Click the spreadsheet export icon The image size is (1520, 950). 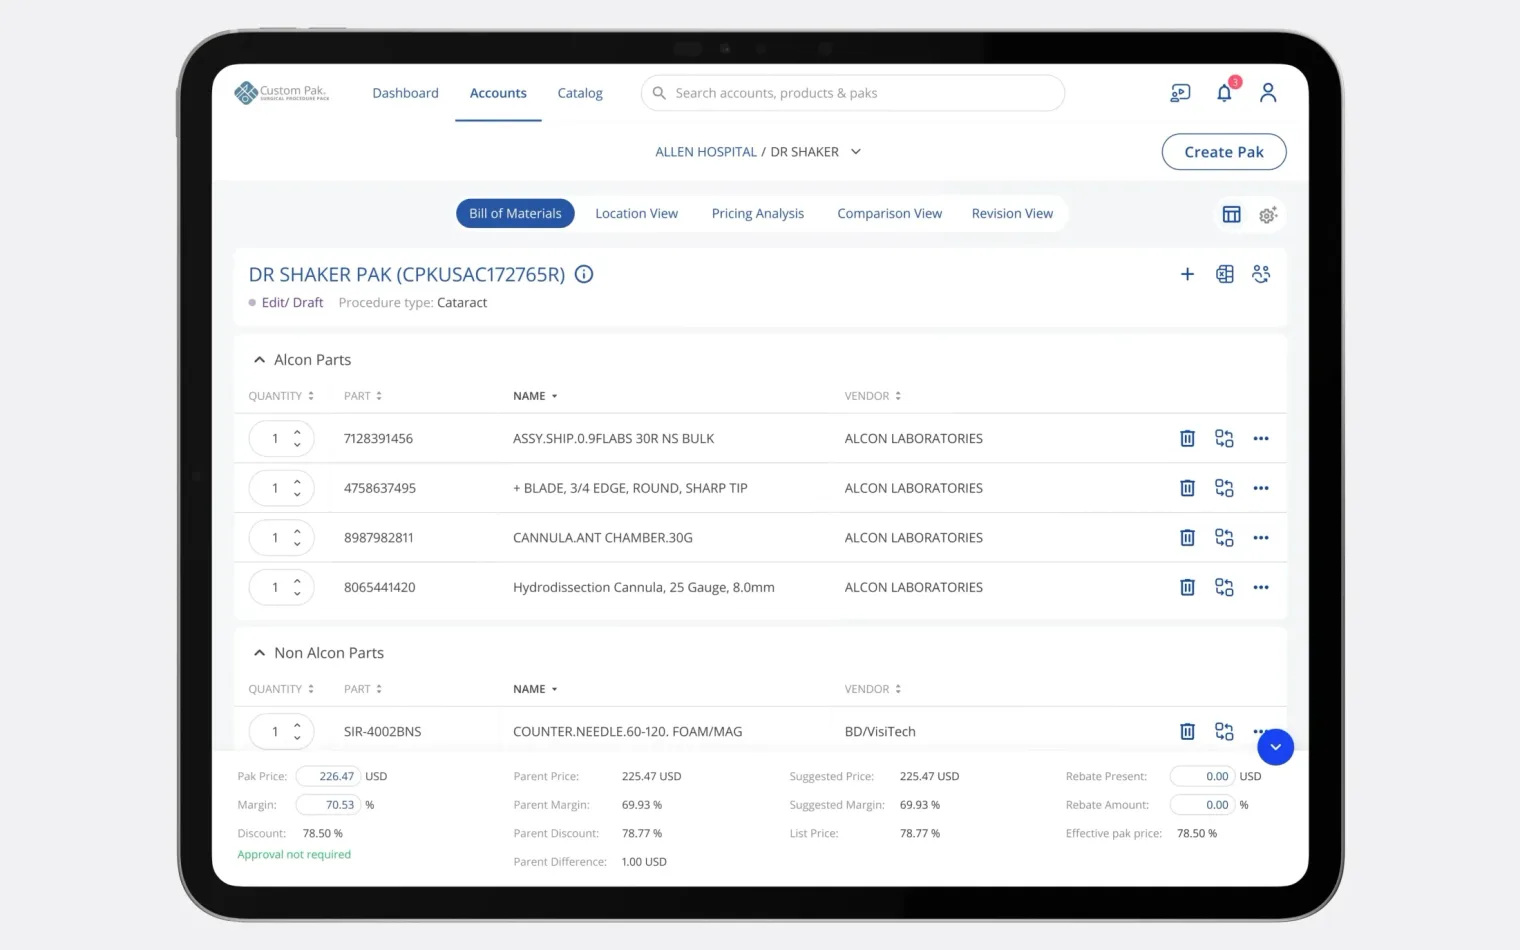coord(1225,274)
